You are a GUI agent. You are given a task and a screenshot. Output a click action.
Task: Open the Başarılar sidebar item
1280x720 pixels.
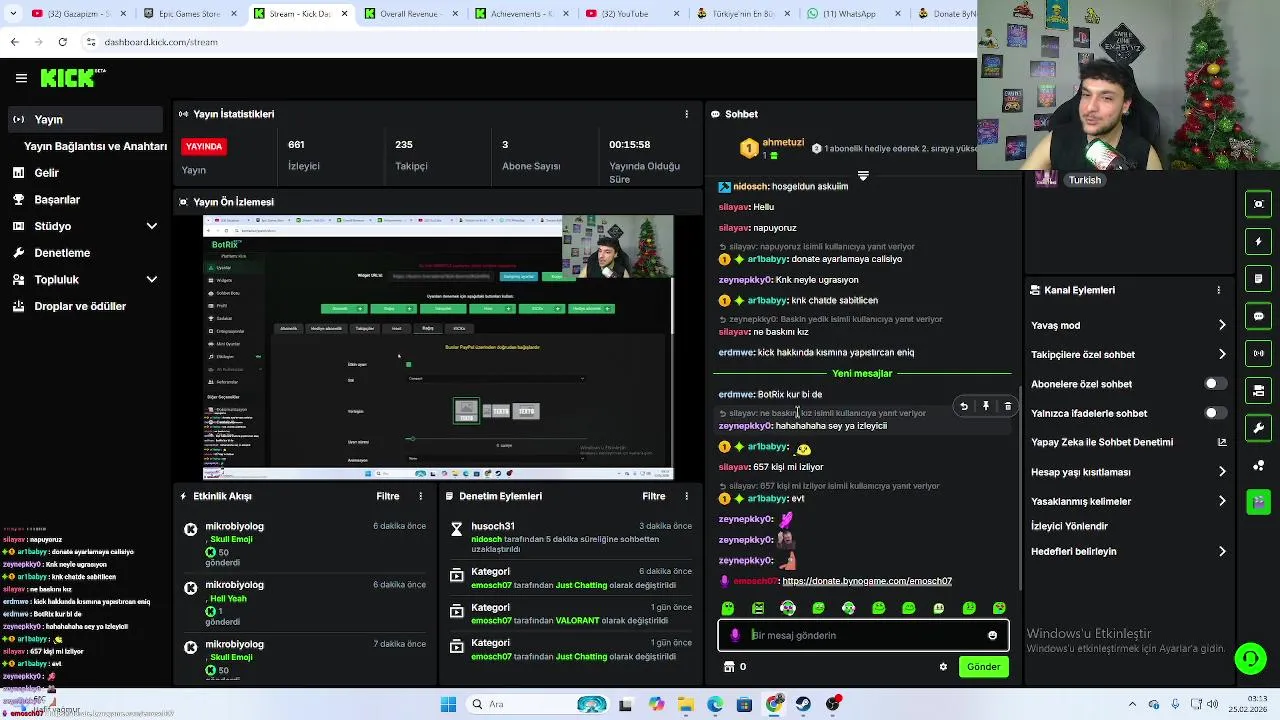[57, 200]
